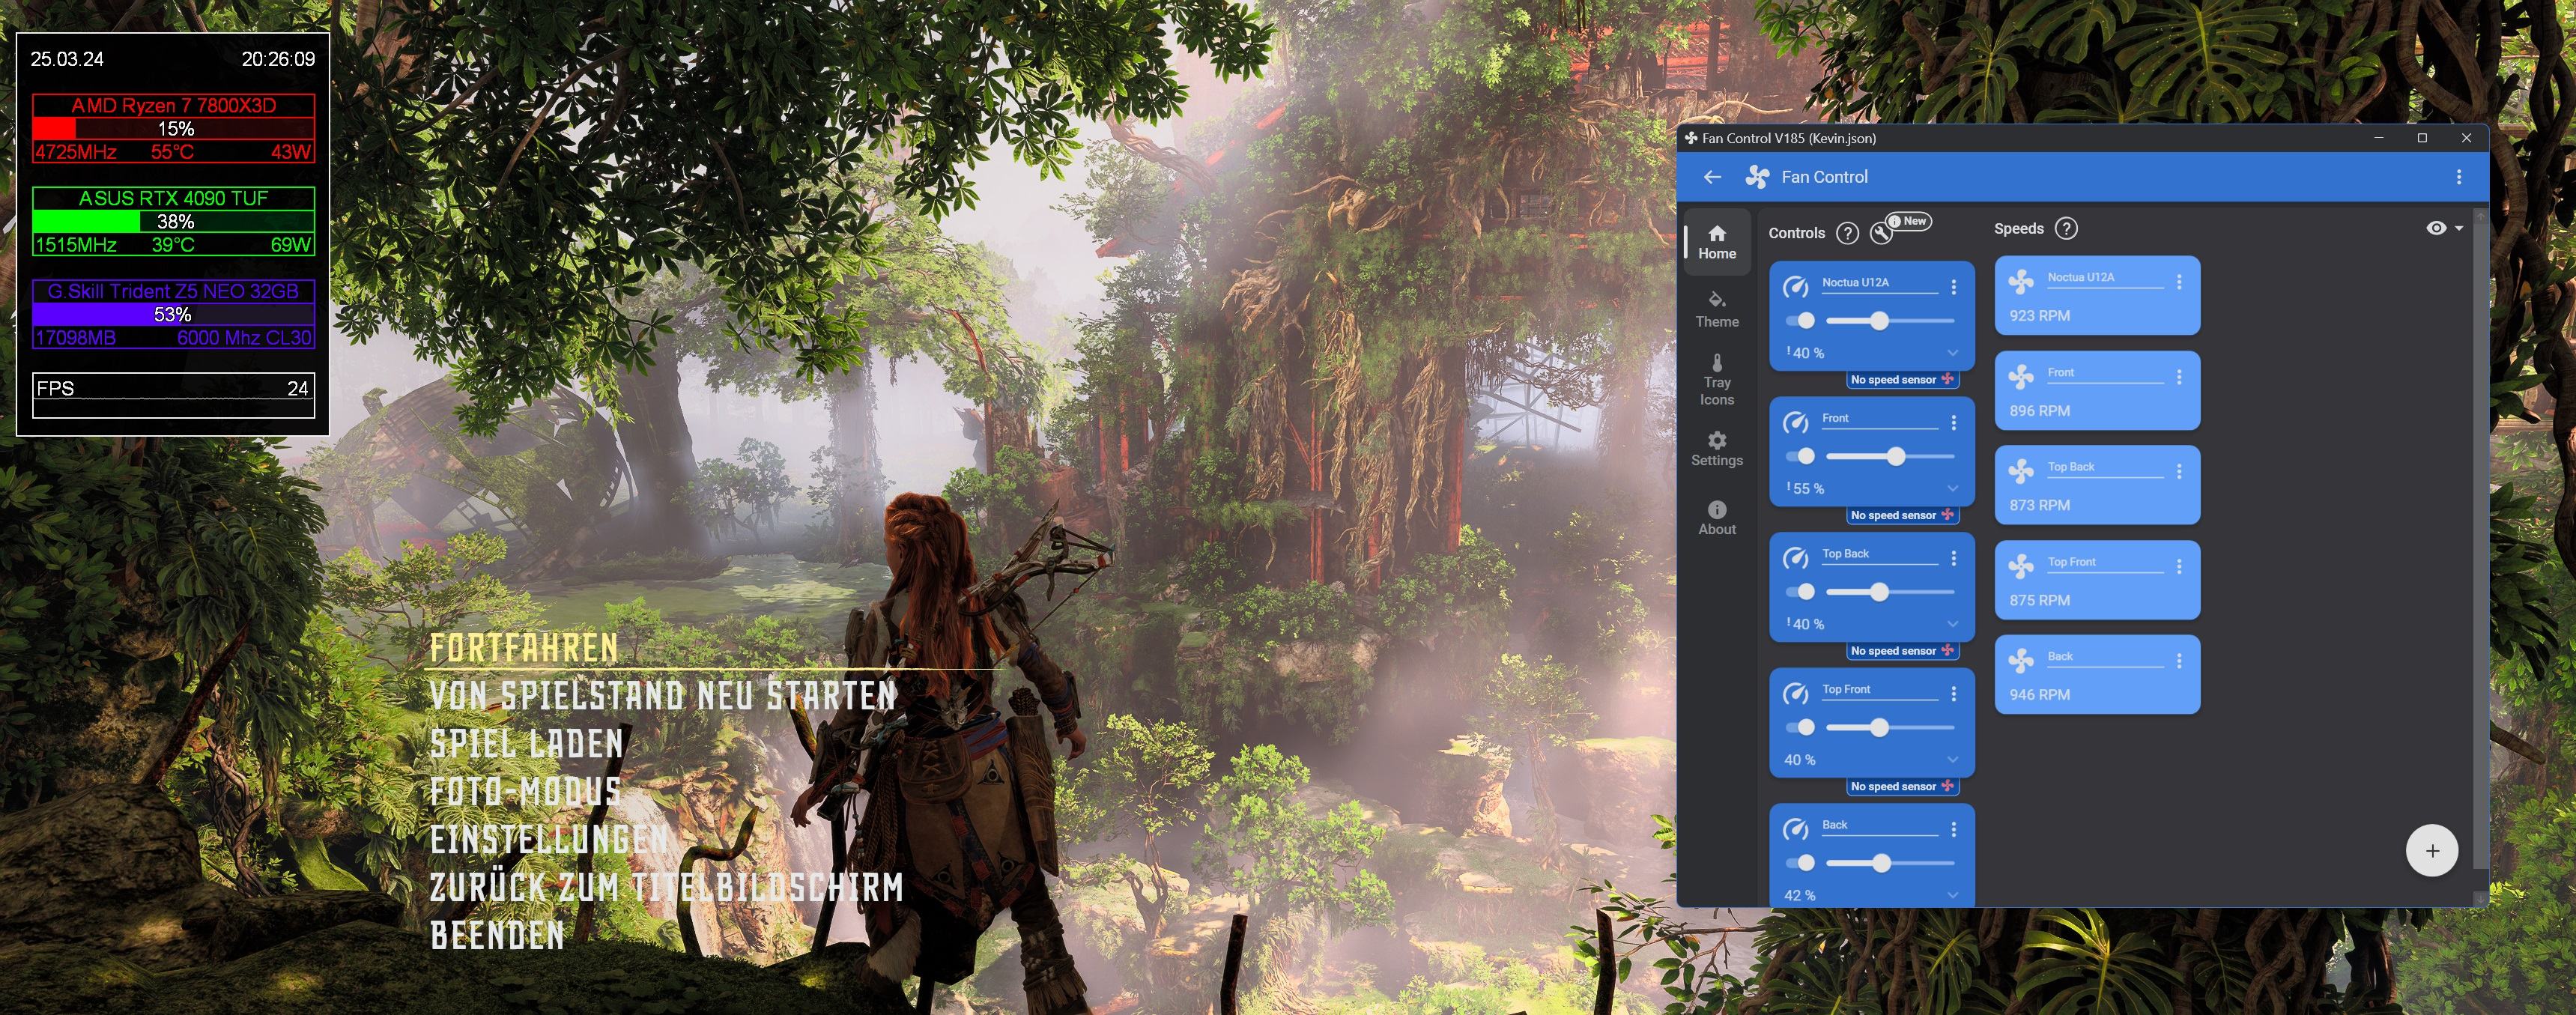This screenshot has width=2576, height=1015.
Task: Open options menu of Front control card
Action: coord(1953,423)
